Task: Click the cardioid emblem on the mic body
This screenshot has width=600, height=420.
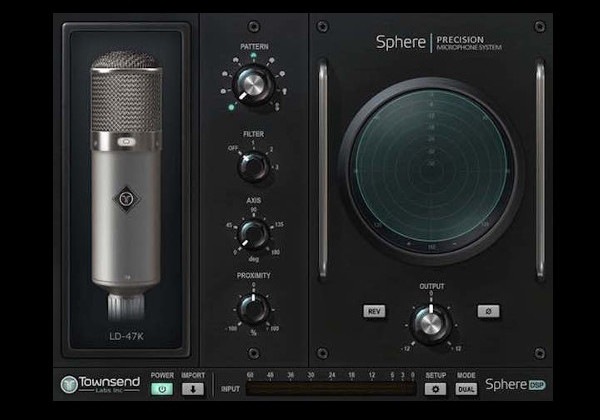Action: pos(126,199)
